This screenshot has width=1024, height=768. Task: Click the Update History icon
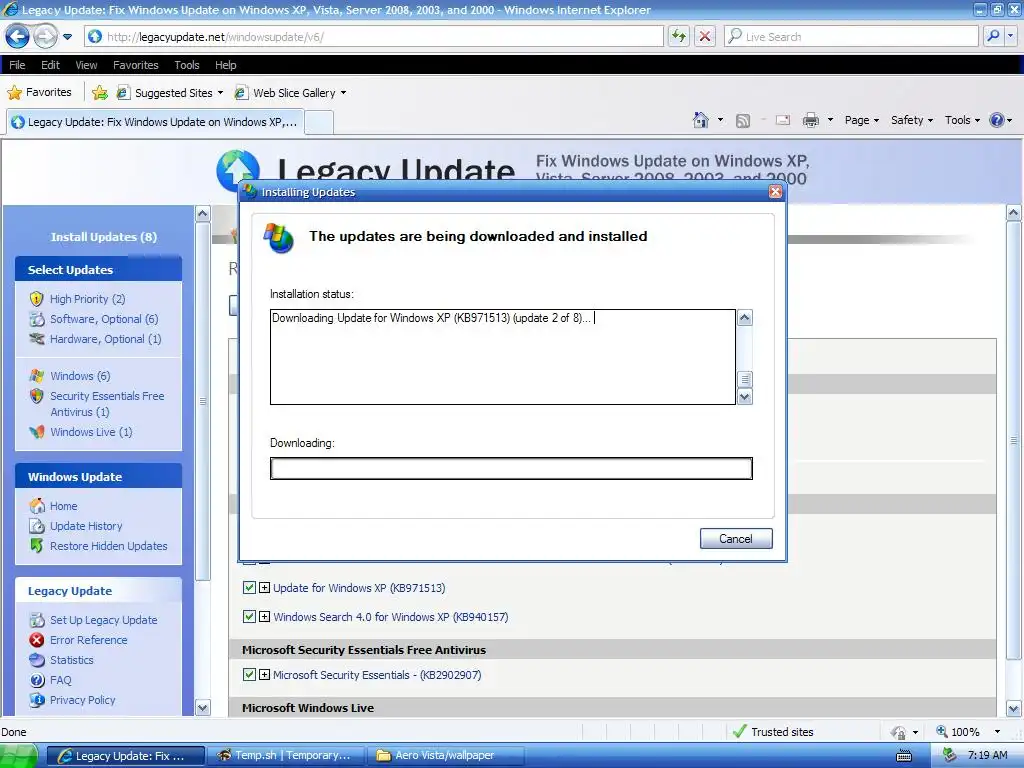[37, 526]
